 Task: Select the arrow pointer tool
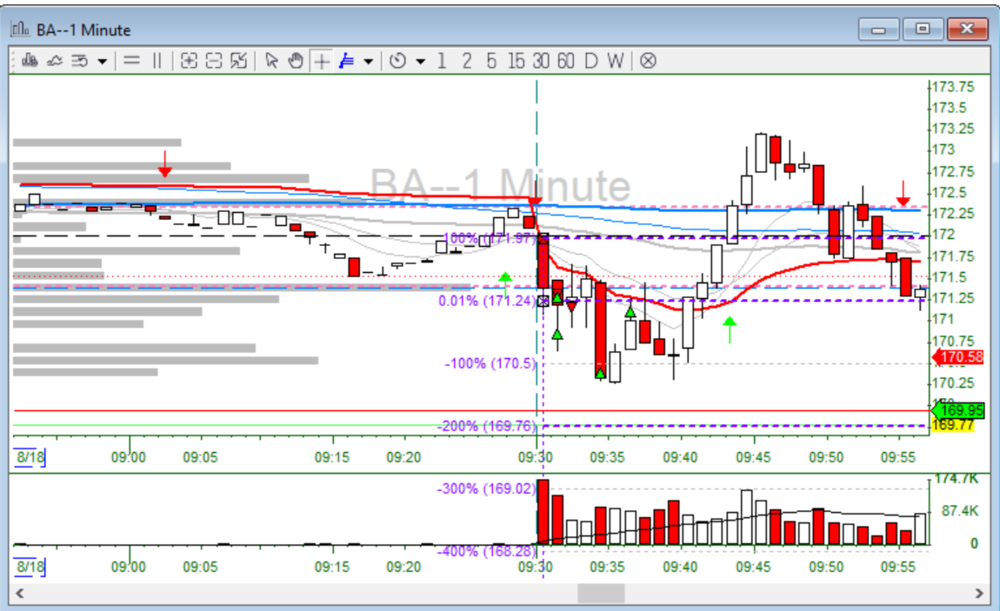pos(271,61)
